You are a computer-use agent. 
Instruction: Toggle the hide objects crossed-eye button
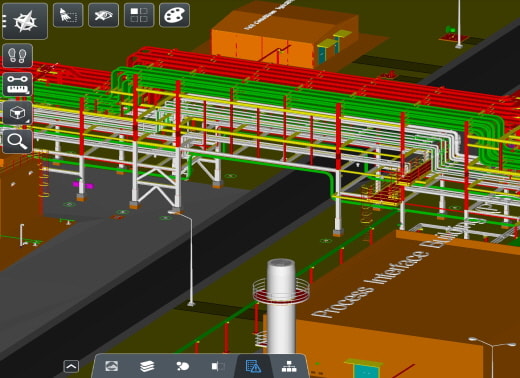(103, 15)
